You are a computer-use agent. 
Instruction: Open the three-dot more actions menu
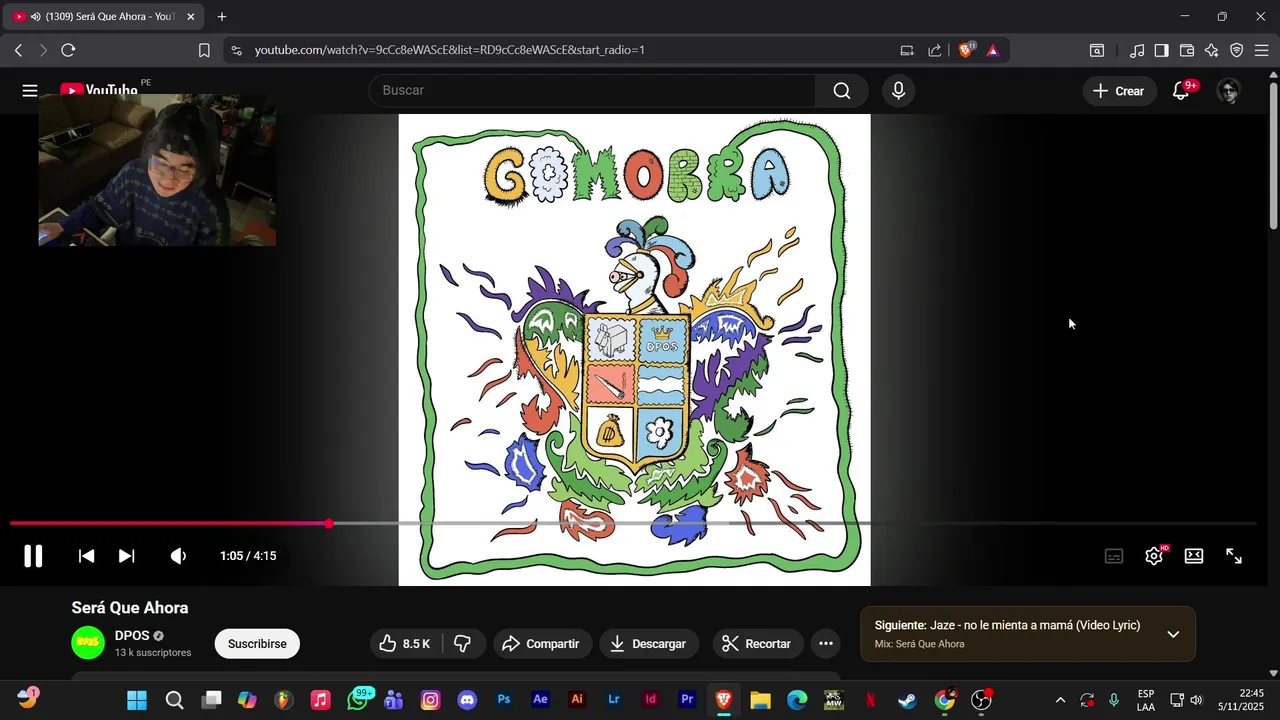tap(826, 644)
